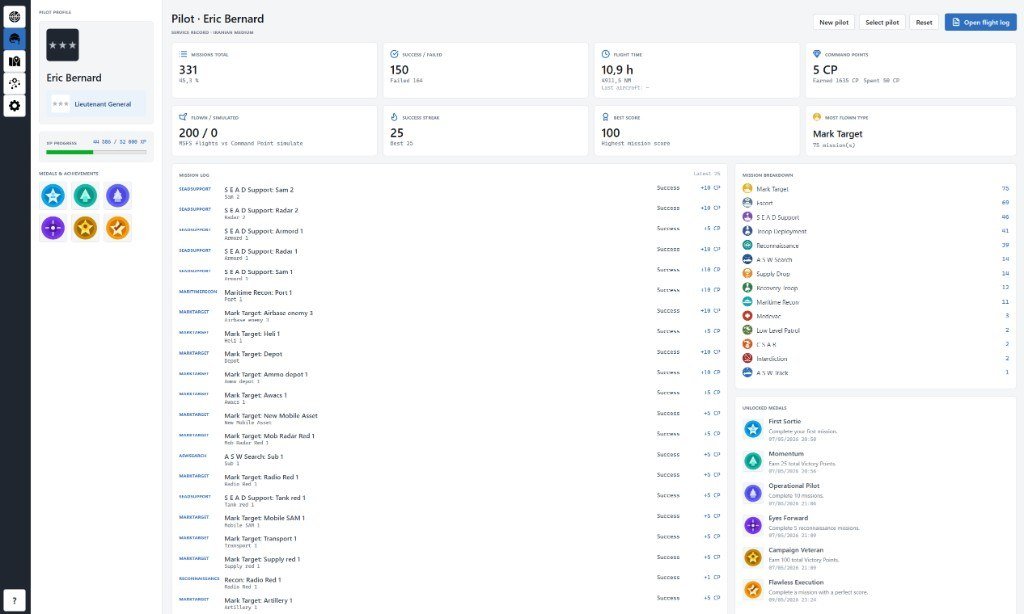Click the Medevac icon in Mission Breakdown
The width and height of the screenshot is (1024, 614).
point(747,315)
